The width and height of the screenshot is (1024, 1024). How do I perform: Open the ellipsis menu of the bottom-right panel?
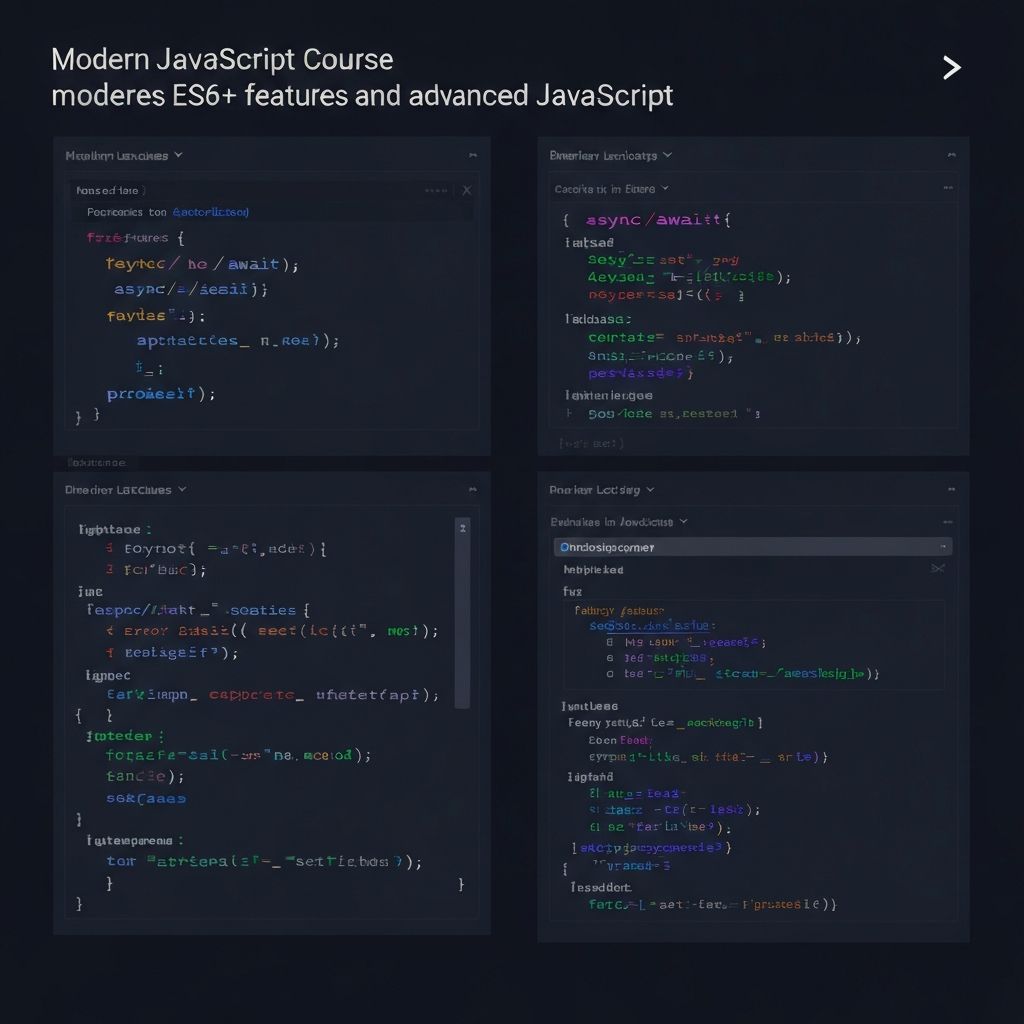point(951,489)
